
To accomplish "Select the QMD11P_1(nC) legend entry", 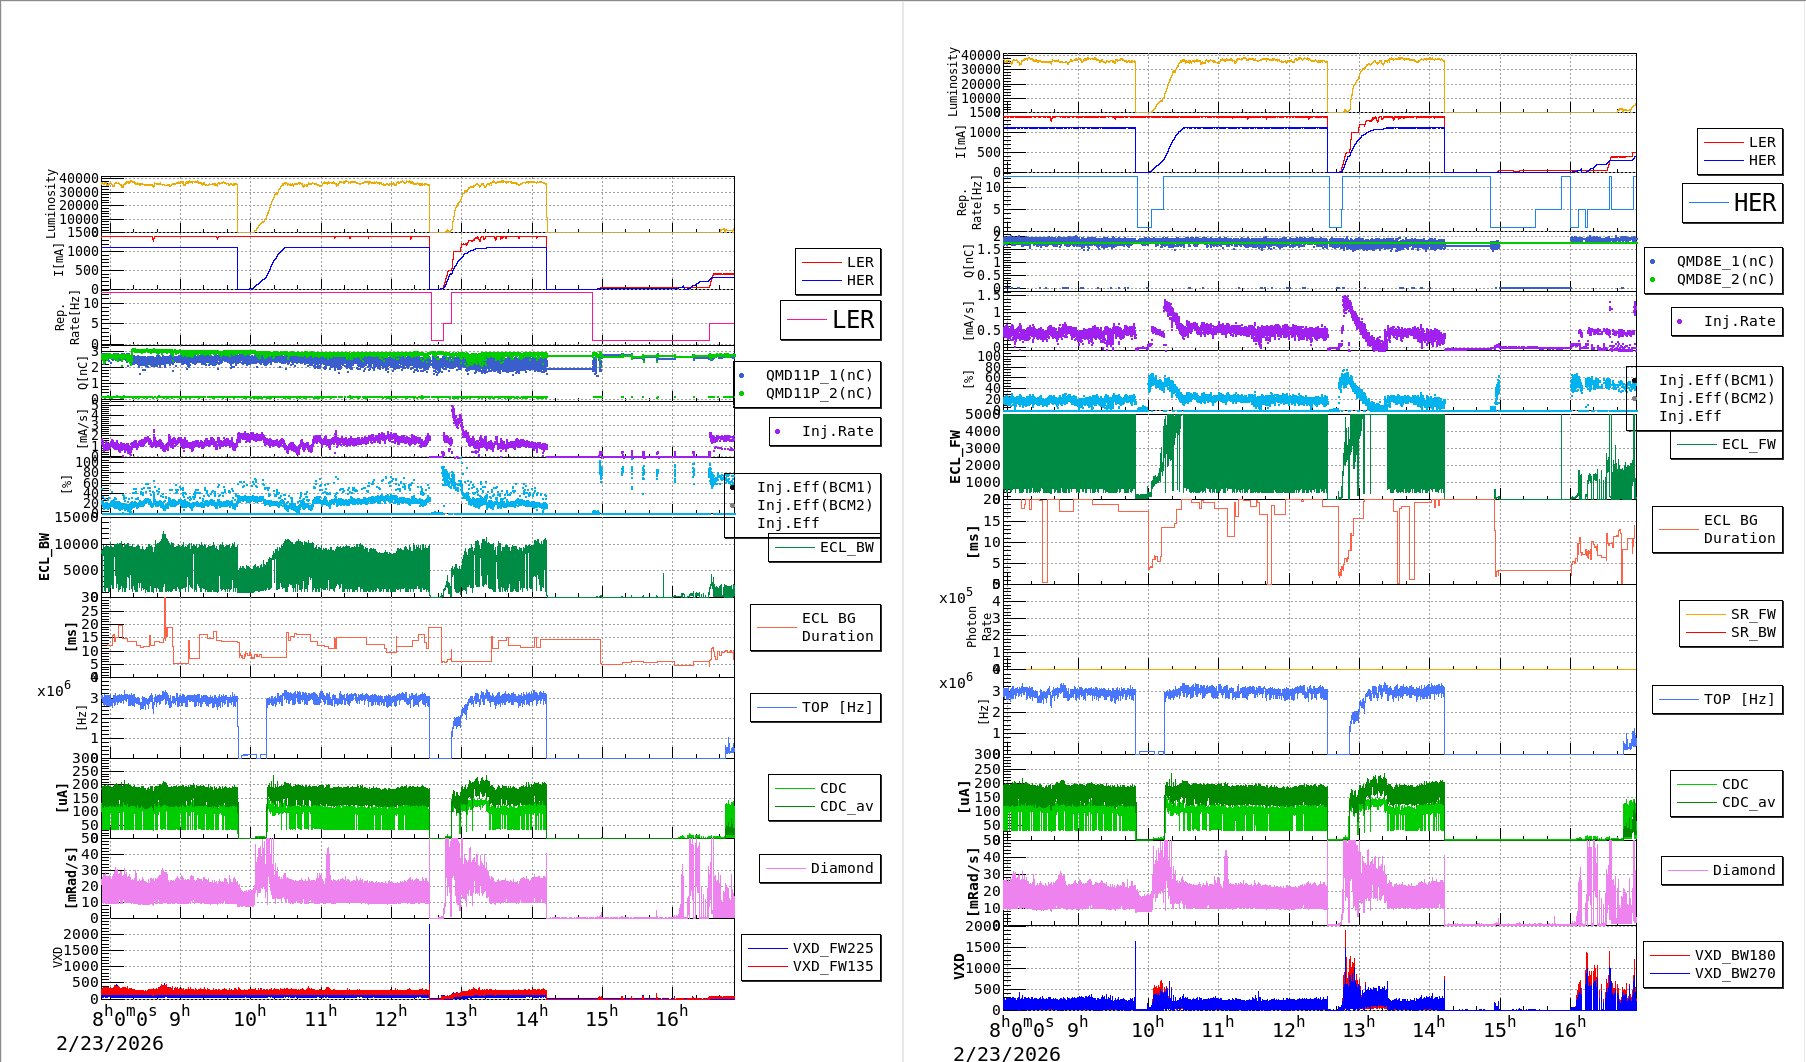I will point(818,375).
